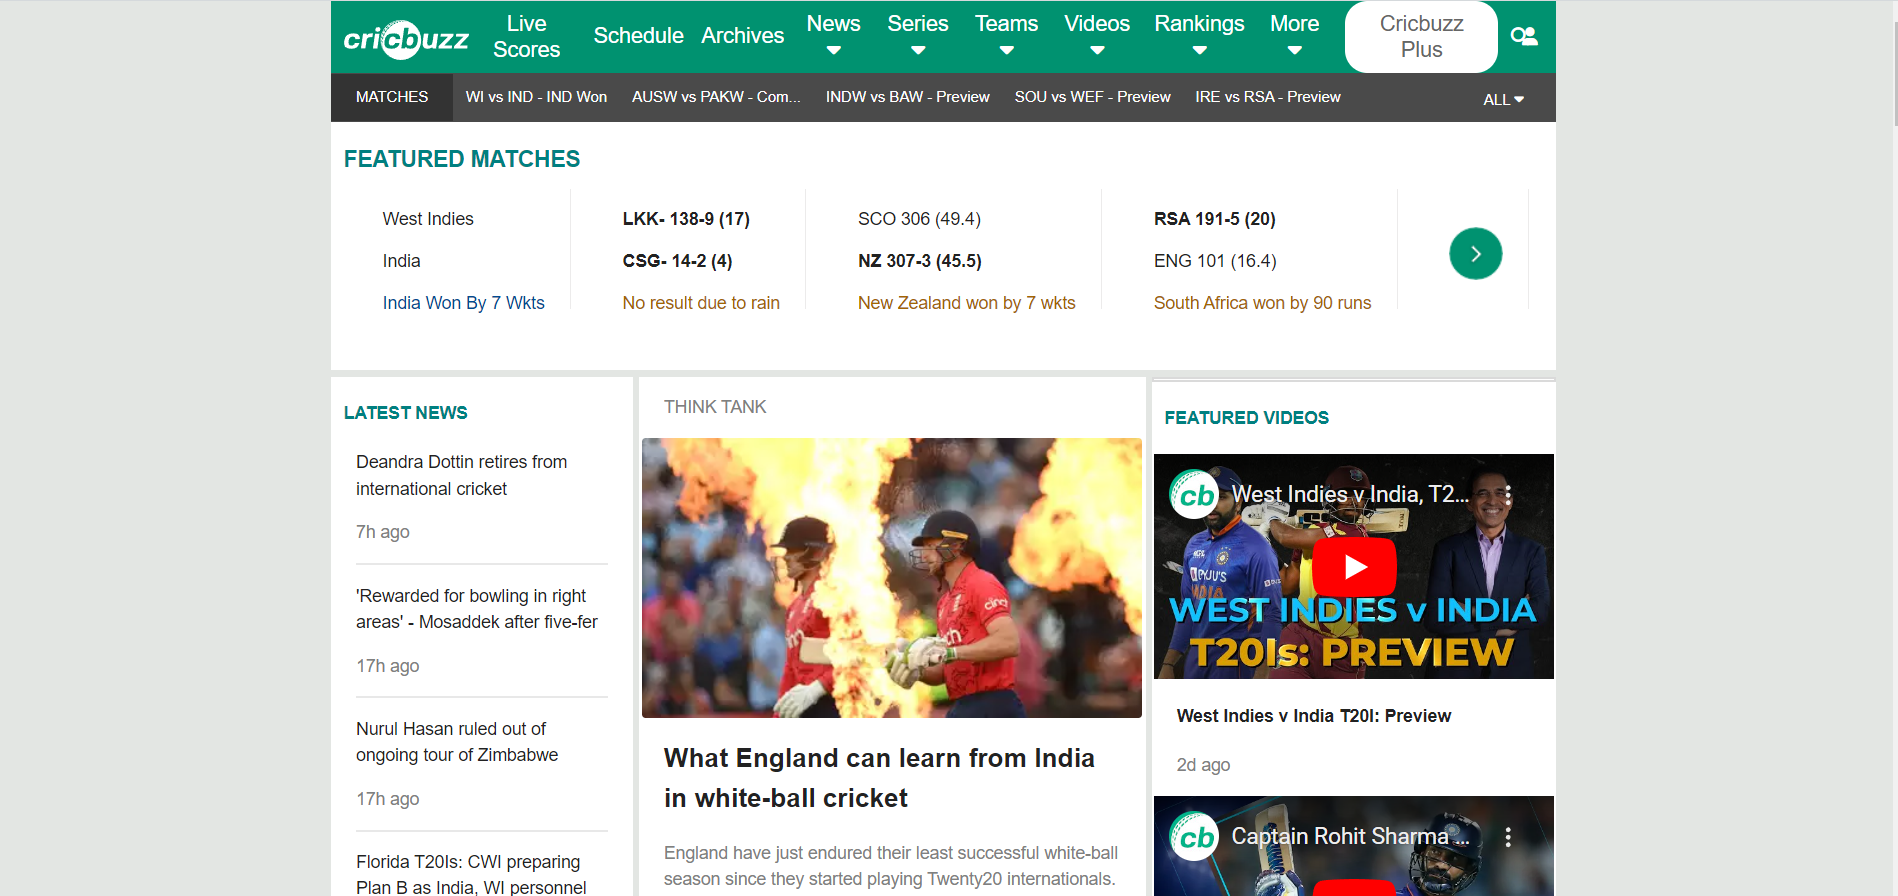Open West Indies v India T20I: Preview title
This screenshot has height=896, width=1898.
coord(1313,716)
